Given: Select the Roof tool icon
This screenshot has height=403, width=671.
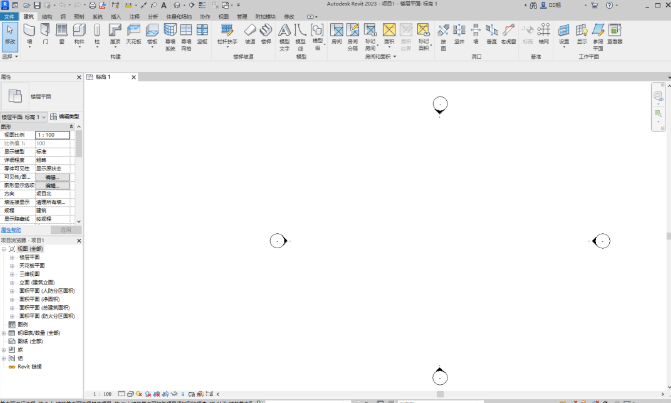Looking at the screenshot, I should click(116, 34).
